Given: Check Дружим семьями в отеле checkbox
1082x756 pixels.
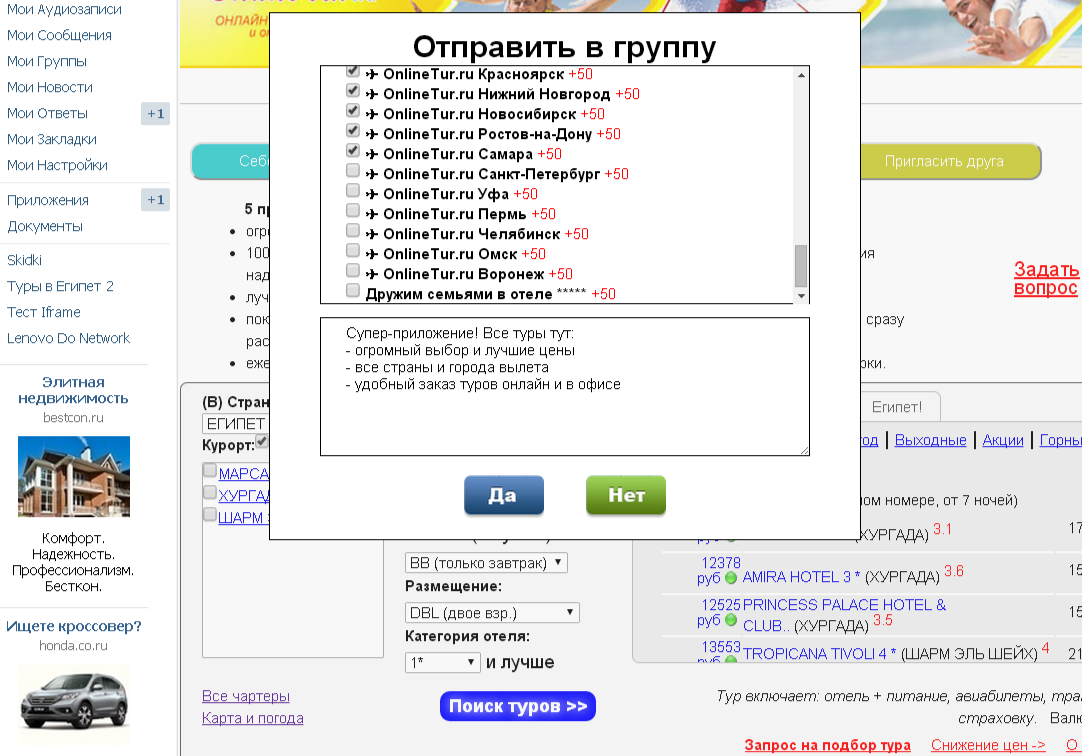Looking at the screenshot, I should point(353,290).
